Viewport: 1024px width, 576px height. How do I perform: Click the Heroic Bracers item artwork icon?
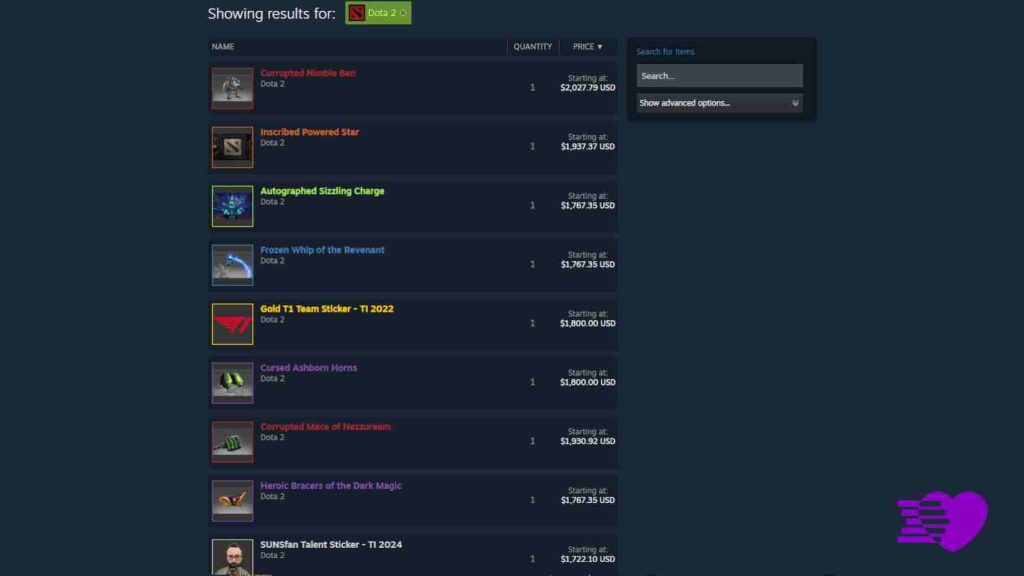(x=231, y=500)
